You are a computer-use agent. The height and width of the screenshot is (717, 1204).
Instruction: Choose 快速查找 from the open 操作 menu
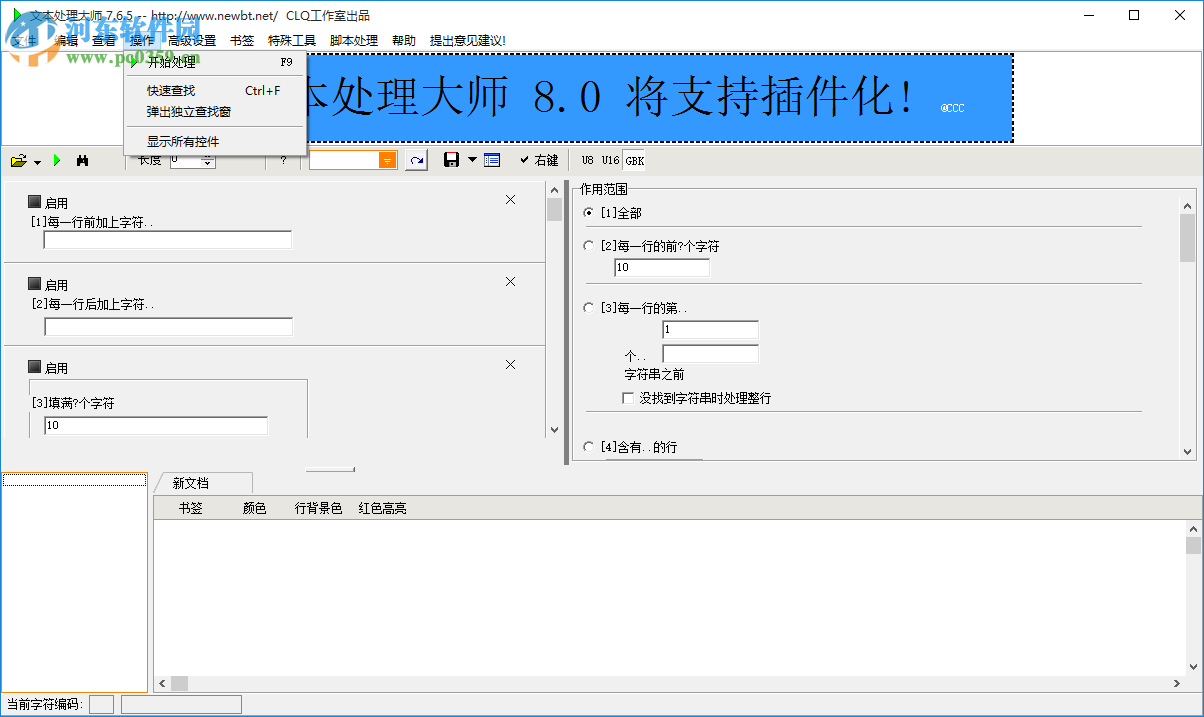pyautogui.click(x=170, y=90)
